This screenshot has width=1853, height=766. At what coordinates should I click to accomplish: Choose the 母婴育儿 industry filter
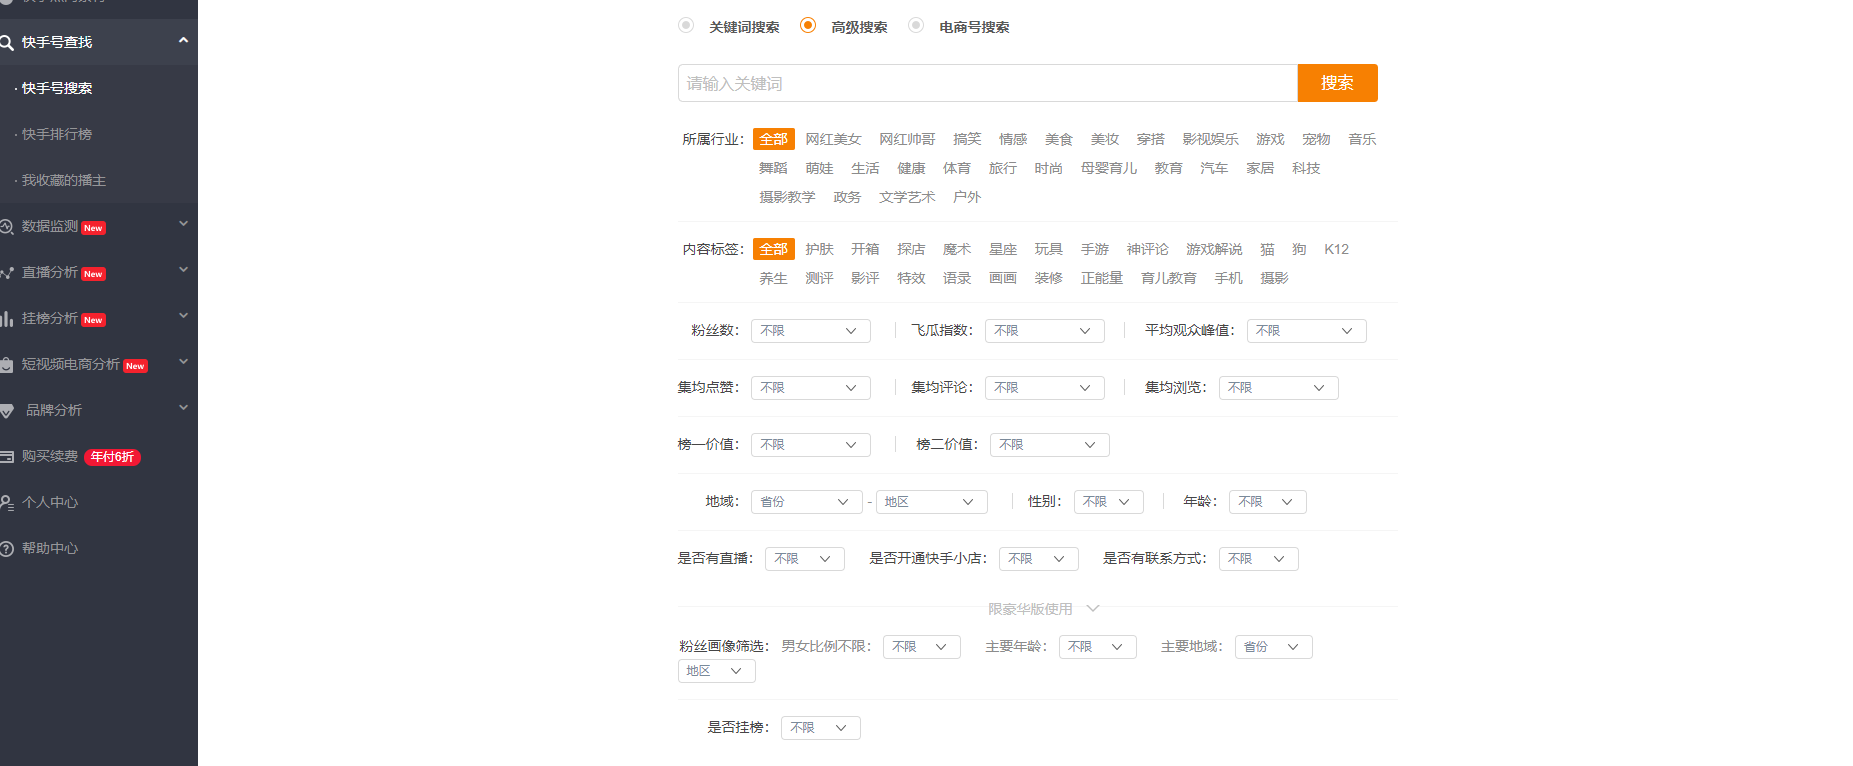point(1109,168)
